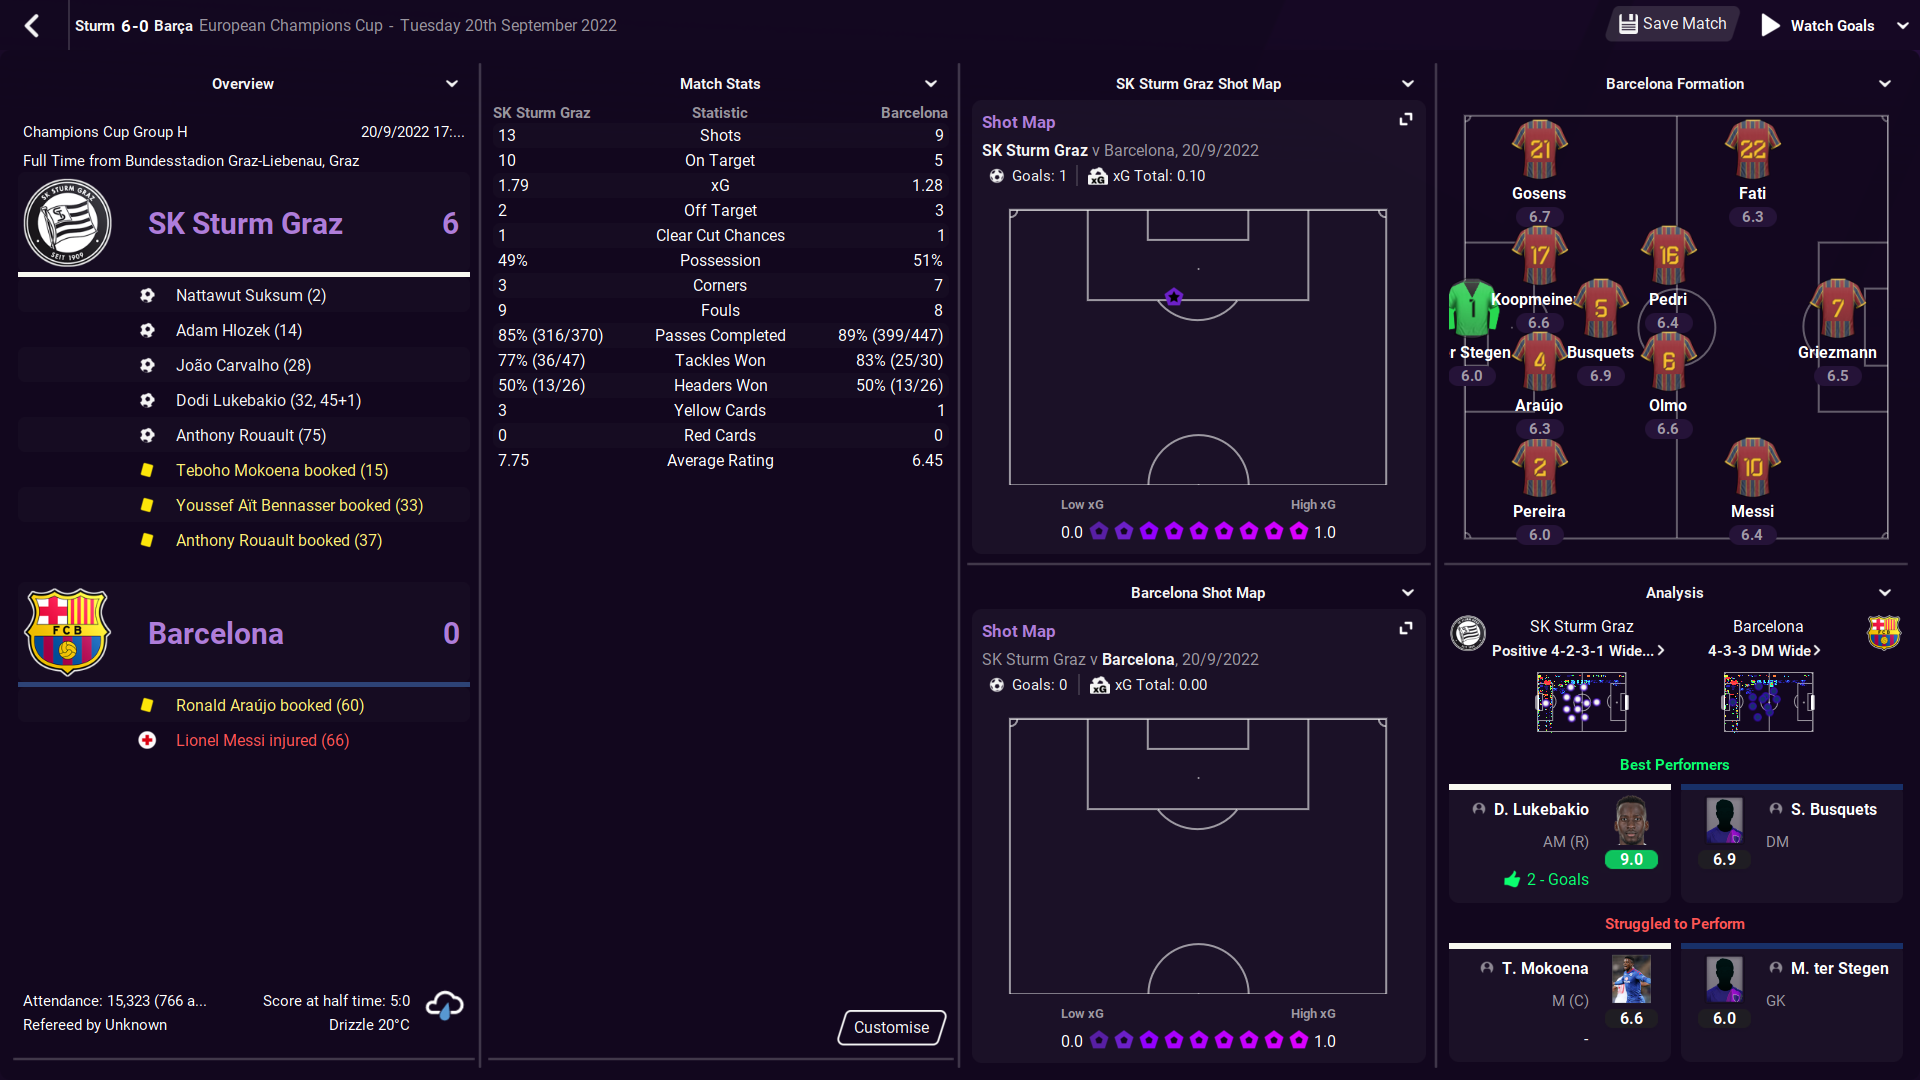1920x1080 pixels.
Task: Open T. Mokoena struggled performer card
Action: point(1560,1002)
